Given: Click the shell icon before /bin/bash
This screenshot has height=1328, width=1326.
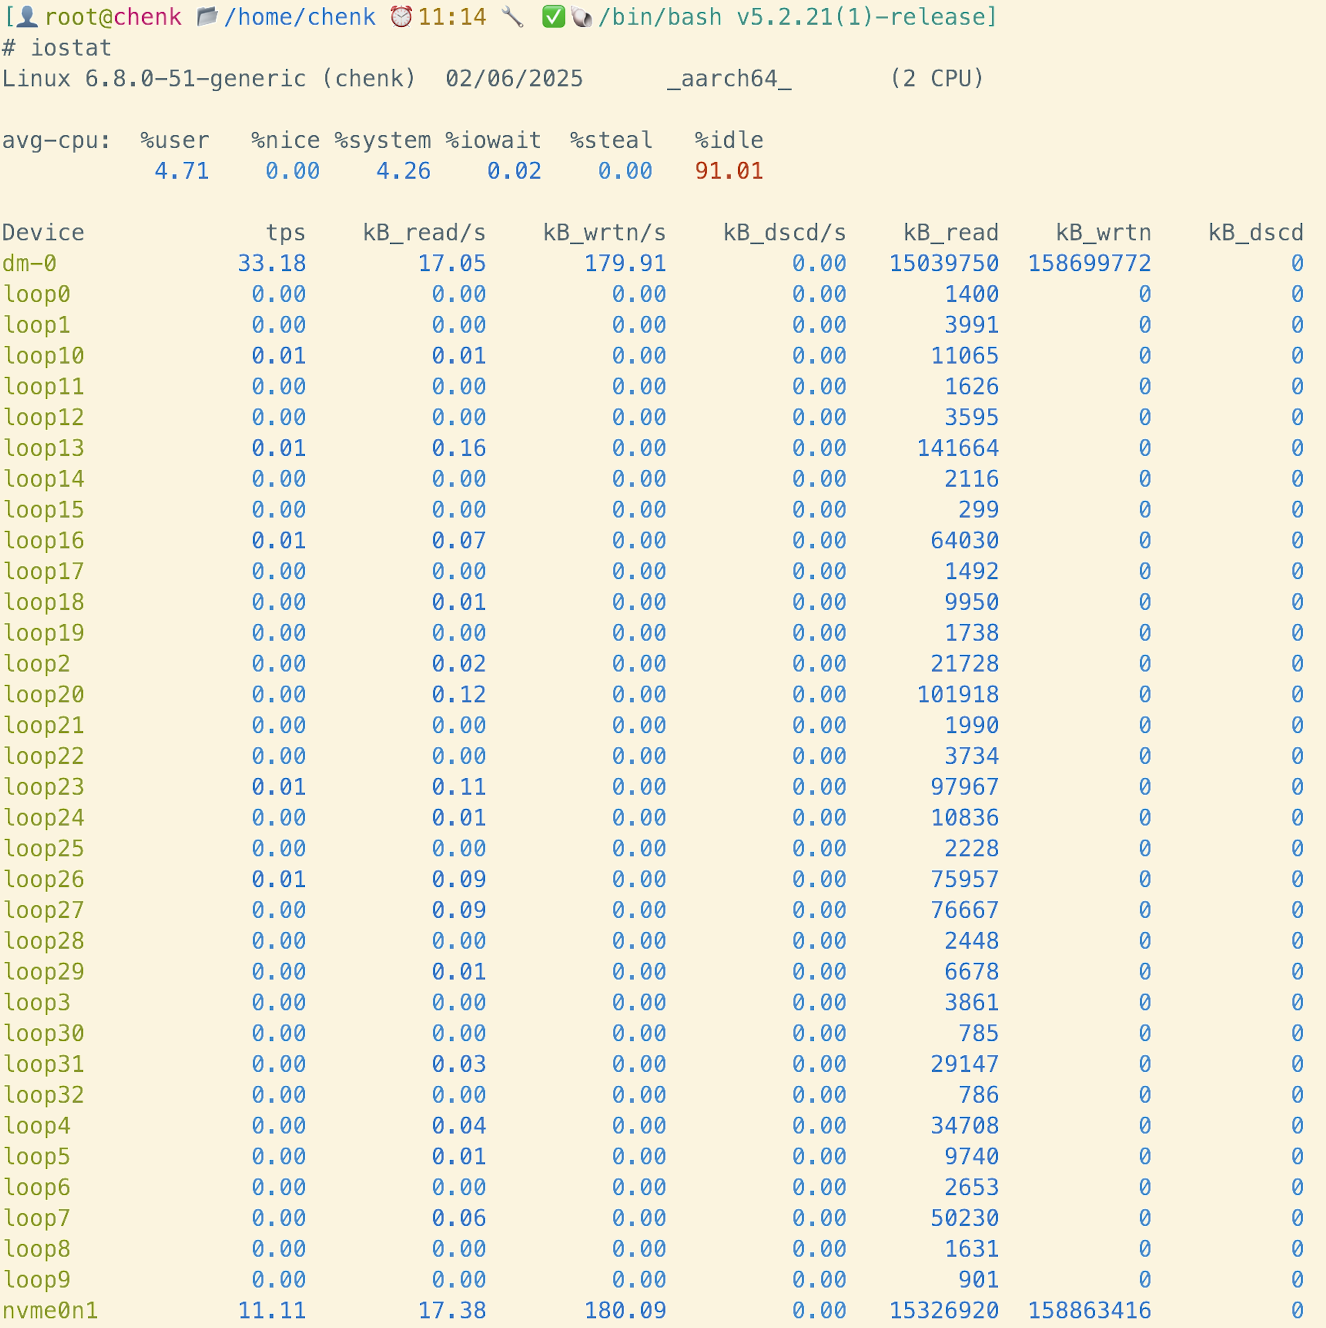Looking at the screenshot, I should (581, 17).
